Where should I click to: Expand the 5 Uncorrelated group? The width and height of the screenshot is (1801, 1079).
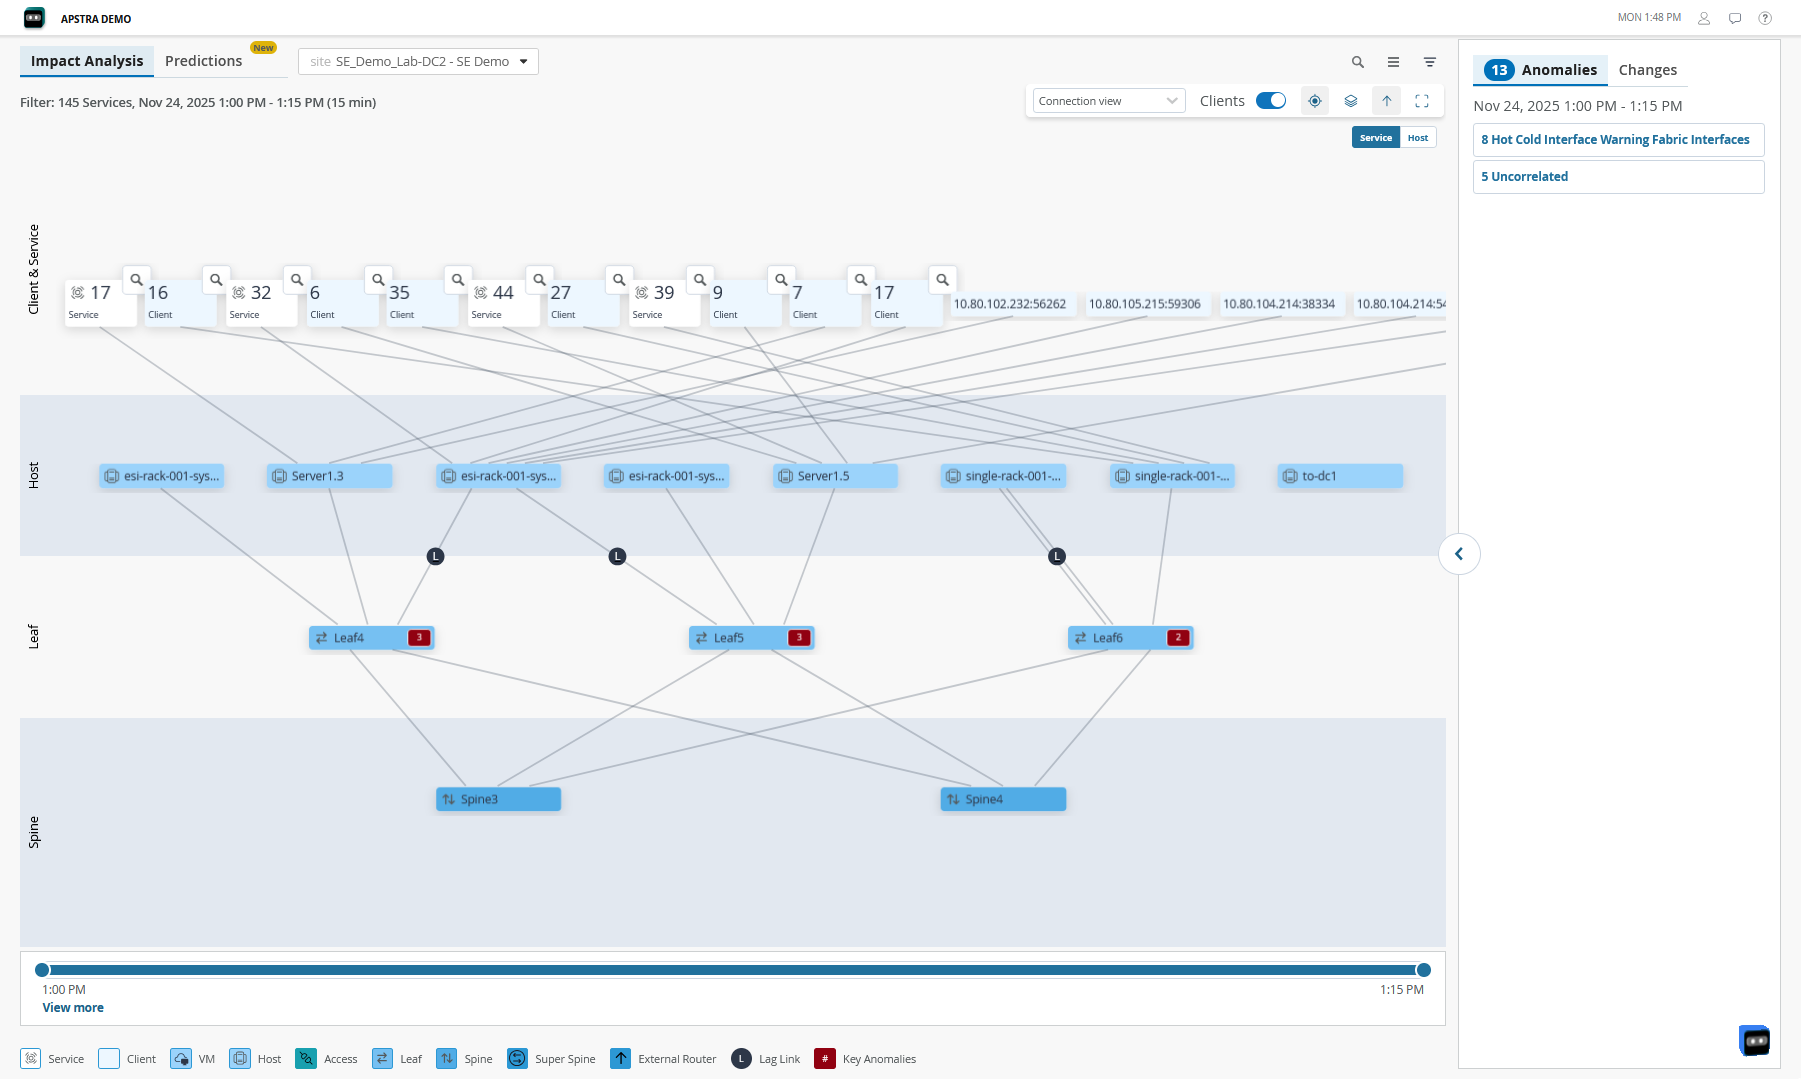[1618, 177]
